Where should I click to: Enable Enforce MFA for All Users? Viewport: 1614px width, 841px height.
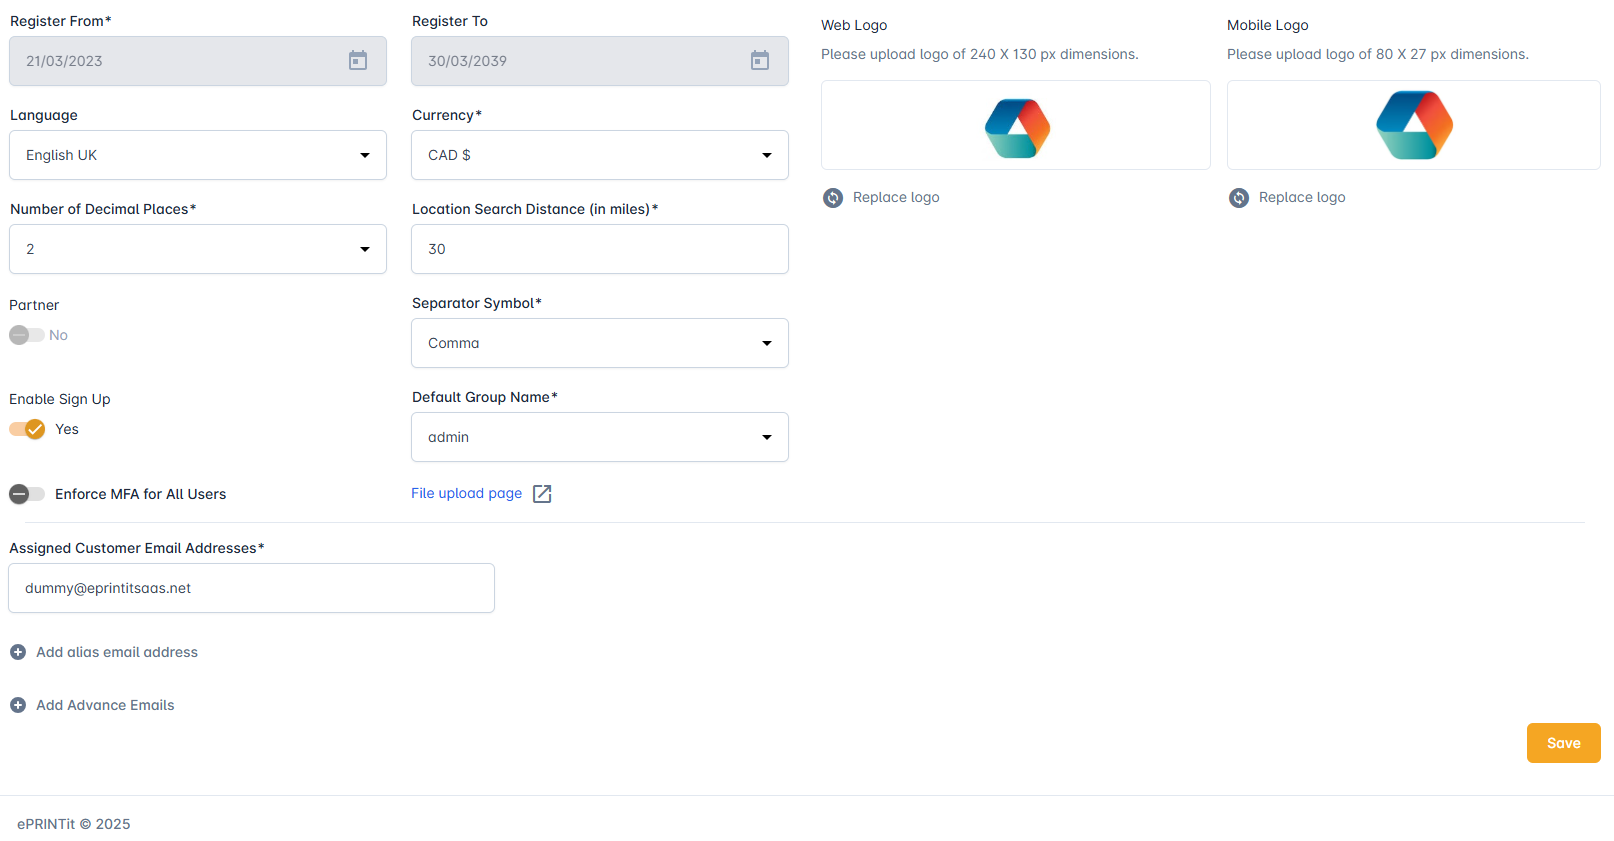(x=27, y=494)
